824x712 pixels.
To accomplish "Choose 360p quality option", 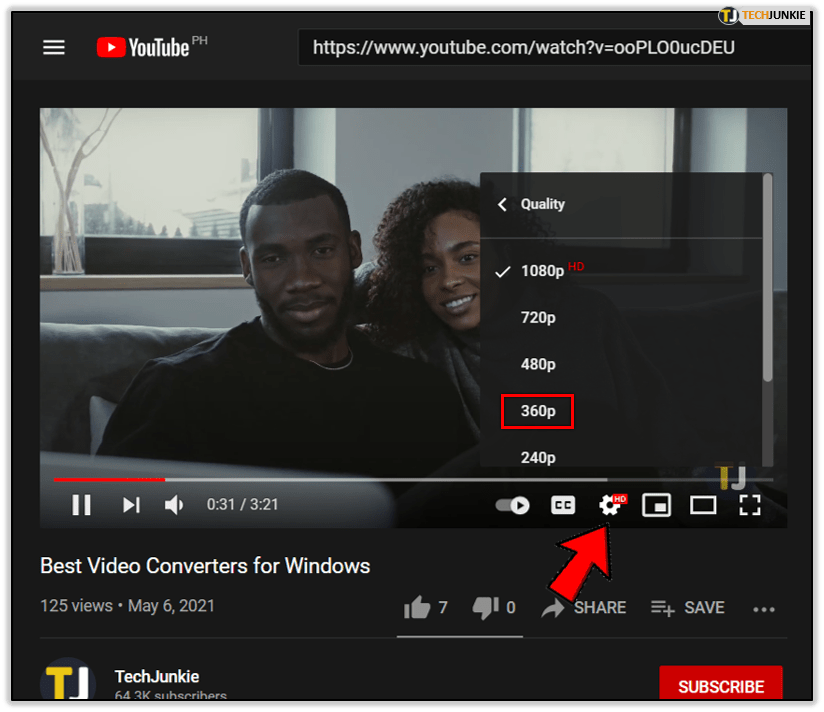I will coord(538,411).
